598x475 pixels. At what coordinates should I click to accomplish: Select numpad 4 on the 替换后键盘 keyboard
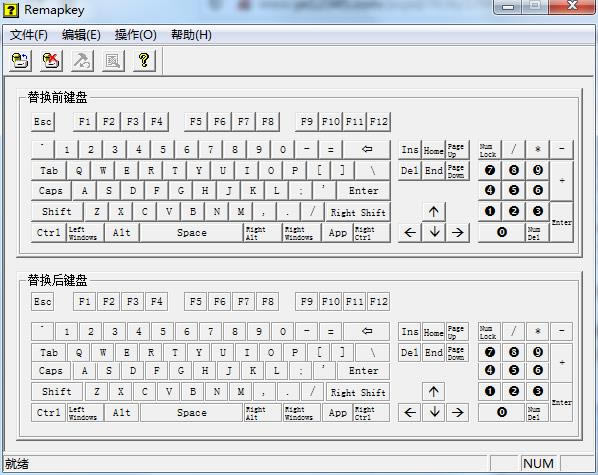click(490, 370)
